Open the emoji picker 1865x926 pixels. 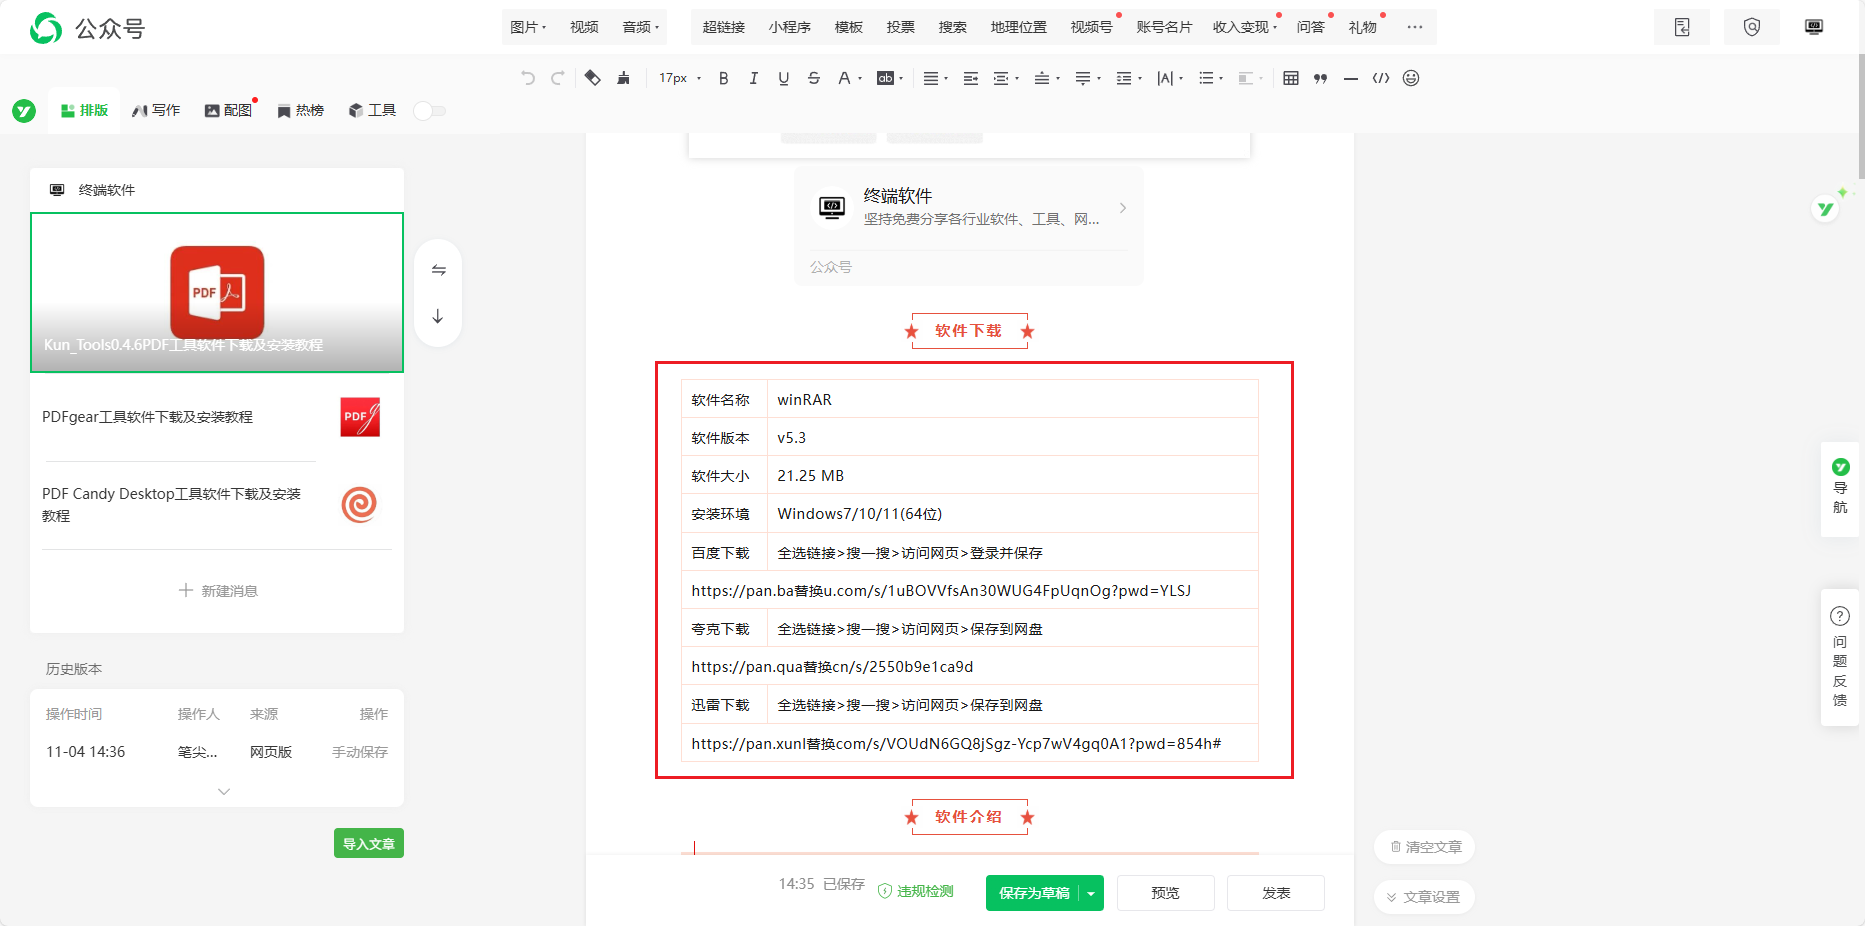click(1411, 78)
